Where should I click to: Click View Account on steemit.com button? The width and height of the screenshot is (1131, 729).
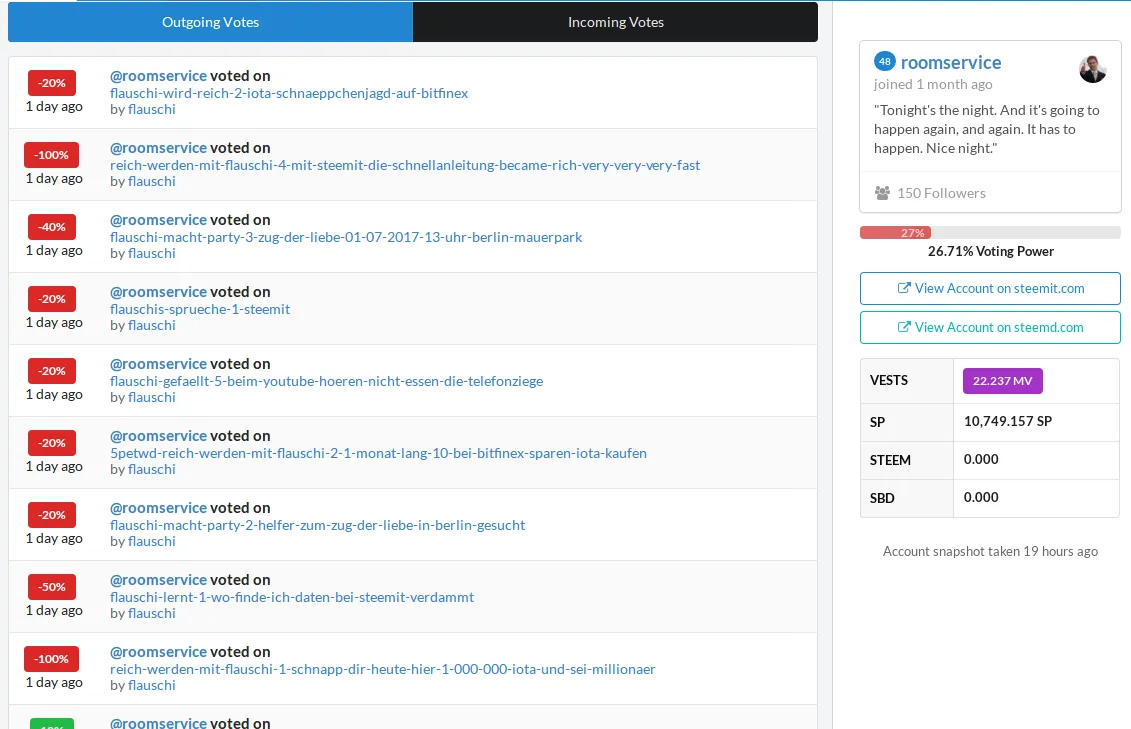tap(990, 288)
